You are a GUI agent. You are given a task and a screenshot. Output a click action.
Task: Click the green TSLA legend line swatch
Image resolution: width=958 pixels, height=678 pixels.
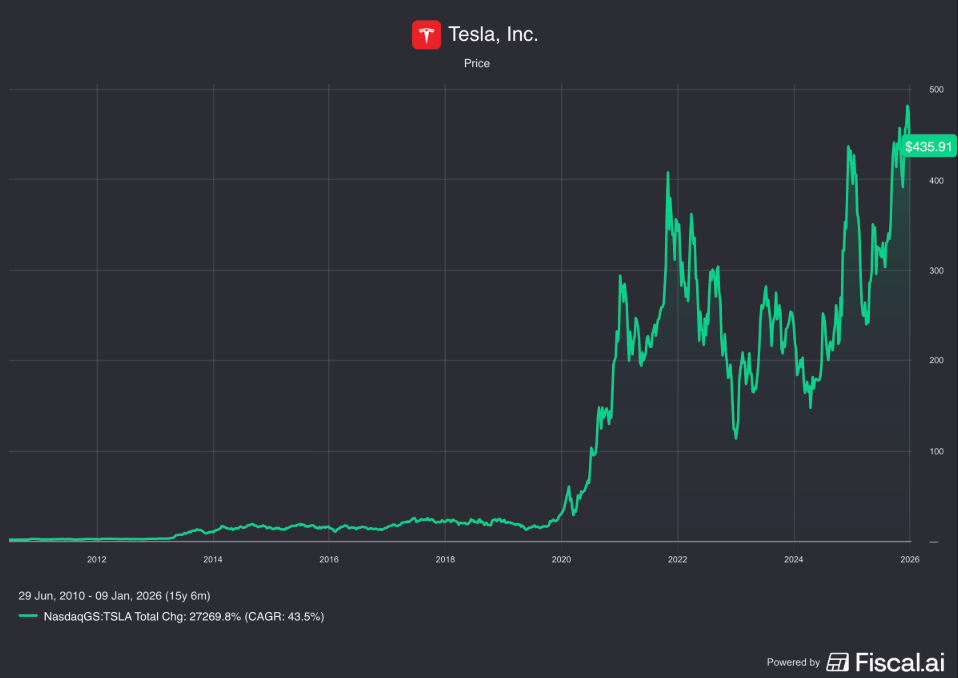[x=28, y=616]
